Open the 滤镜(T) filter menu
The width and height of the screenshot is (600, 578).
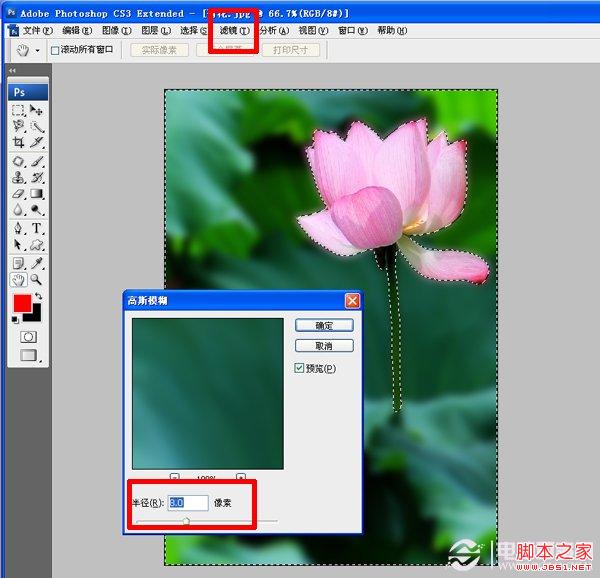pyautogui.click(x=235, y=30)
